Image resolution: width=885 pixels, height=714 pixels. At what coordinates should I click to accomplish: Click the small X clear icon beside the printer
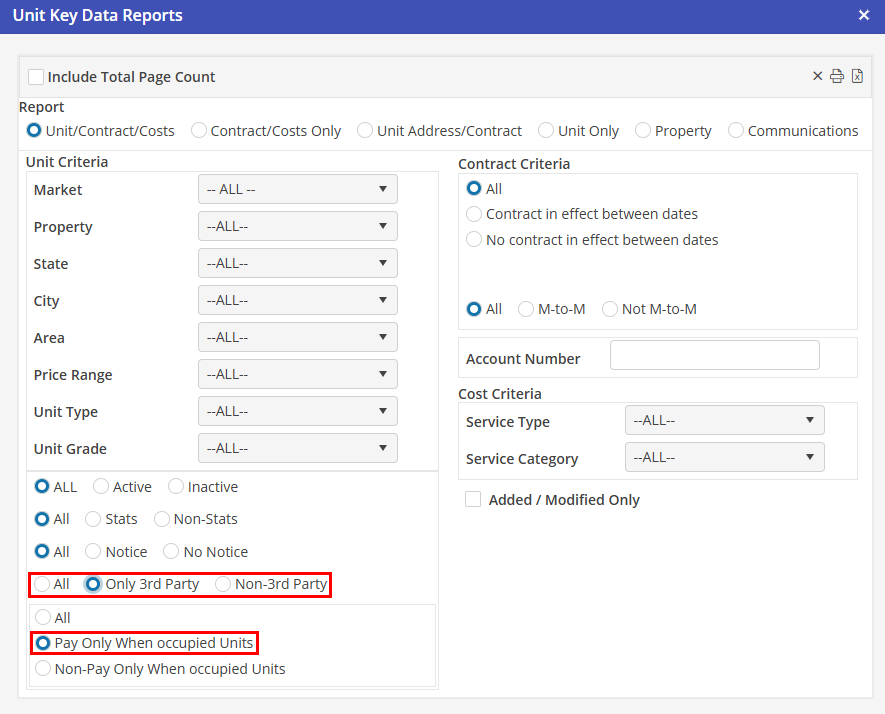pyautogui.click(x=817, y=77)
